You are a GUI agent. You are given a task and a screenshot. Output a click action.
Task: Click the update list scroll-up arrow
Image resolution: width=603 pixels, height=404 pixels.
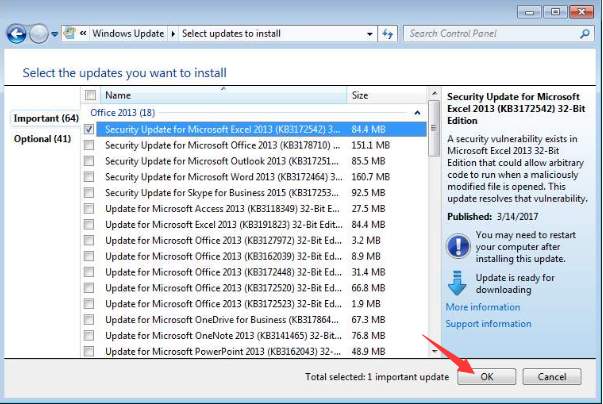[x=434, y=93]
